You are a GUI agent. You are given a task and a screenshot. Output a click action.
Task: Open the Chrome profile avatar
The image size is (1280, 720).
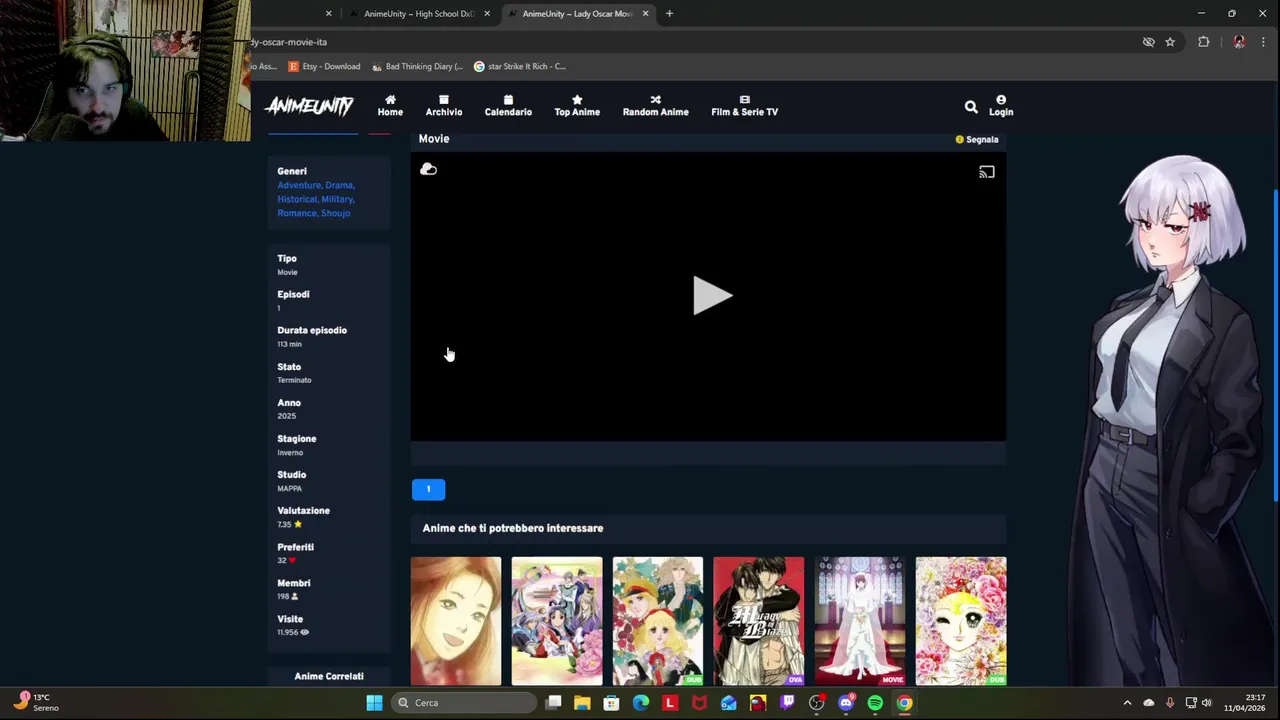1239,42
